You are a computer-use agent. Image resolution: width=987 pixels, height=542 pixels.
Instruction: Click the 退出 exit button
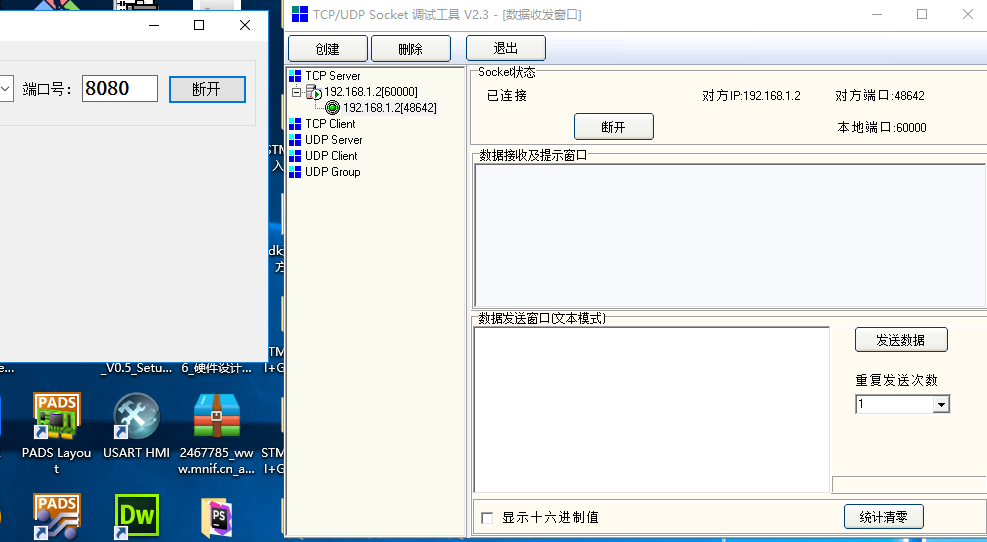(505, 48)
